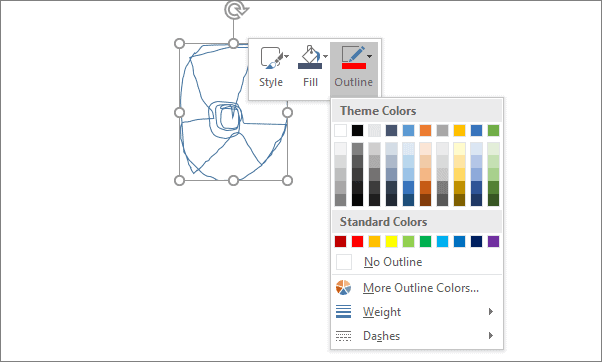Click the Dashes dotted lines icon

343,336
